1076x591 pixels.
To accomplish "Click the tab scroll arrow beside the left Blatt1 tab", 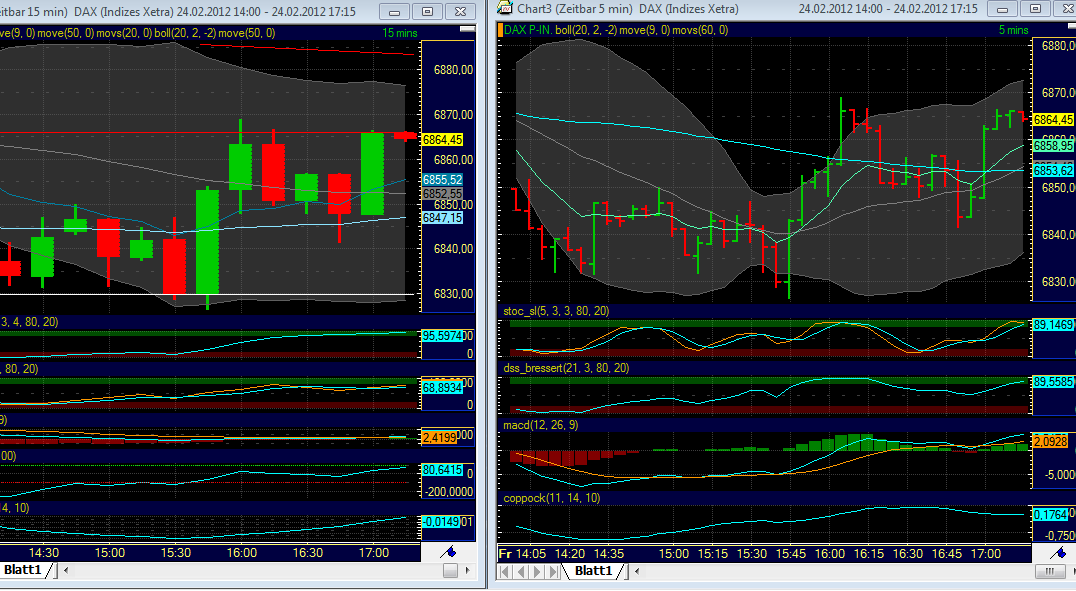I will (x=65, y=571).
